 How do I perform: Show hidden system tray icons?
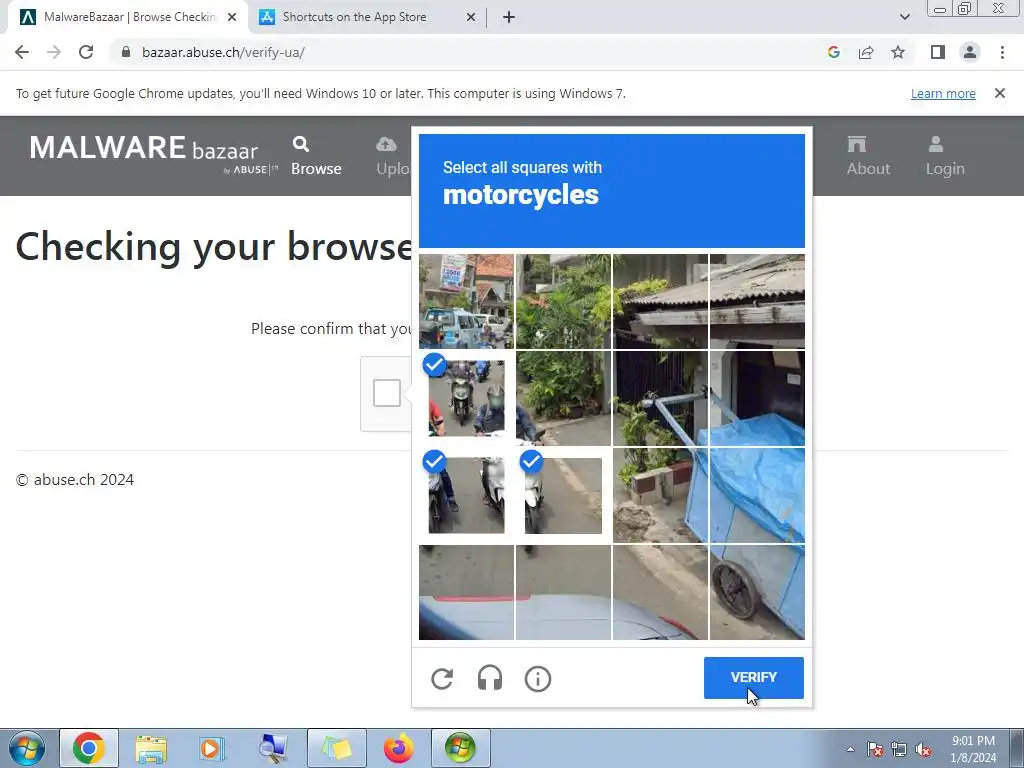click(850, 749)
